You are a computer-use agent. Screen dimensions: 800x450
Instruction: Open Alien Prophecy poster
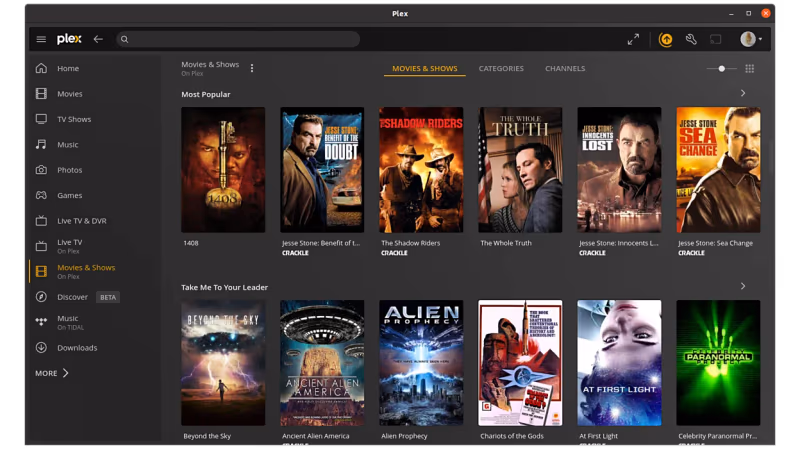click(421, 363)
